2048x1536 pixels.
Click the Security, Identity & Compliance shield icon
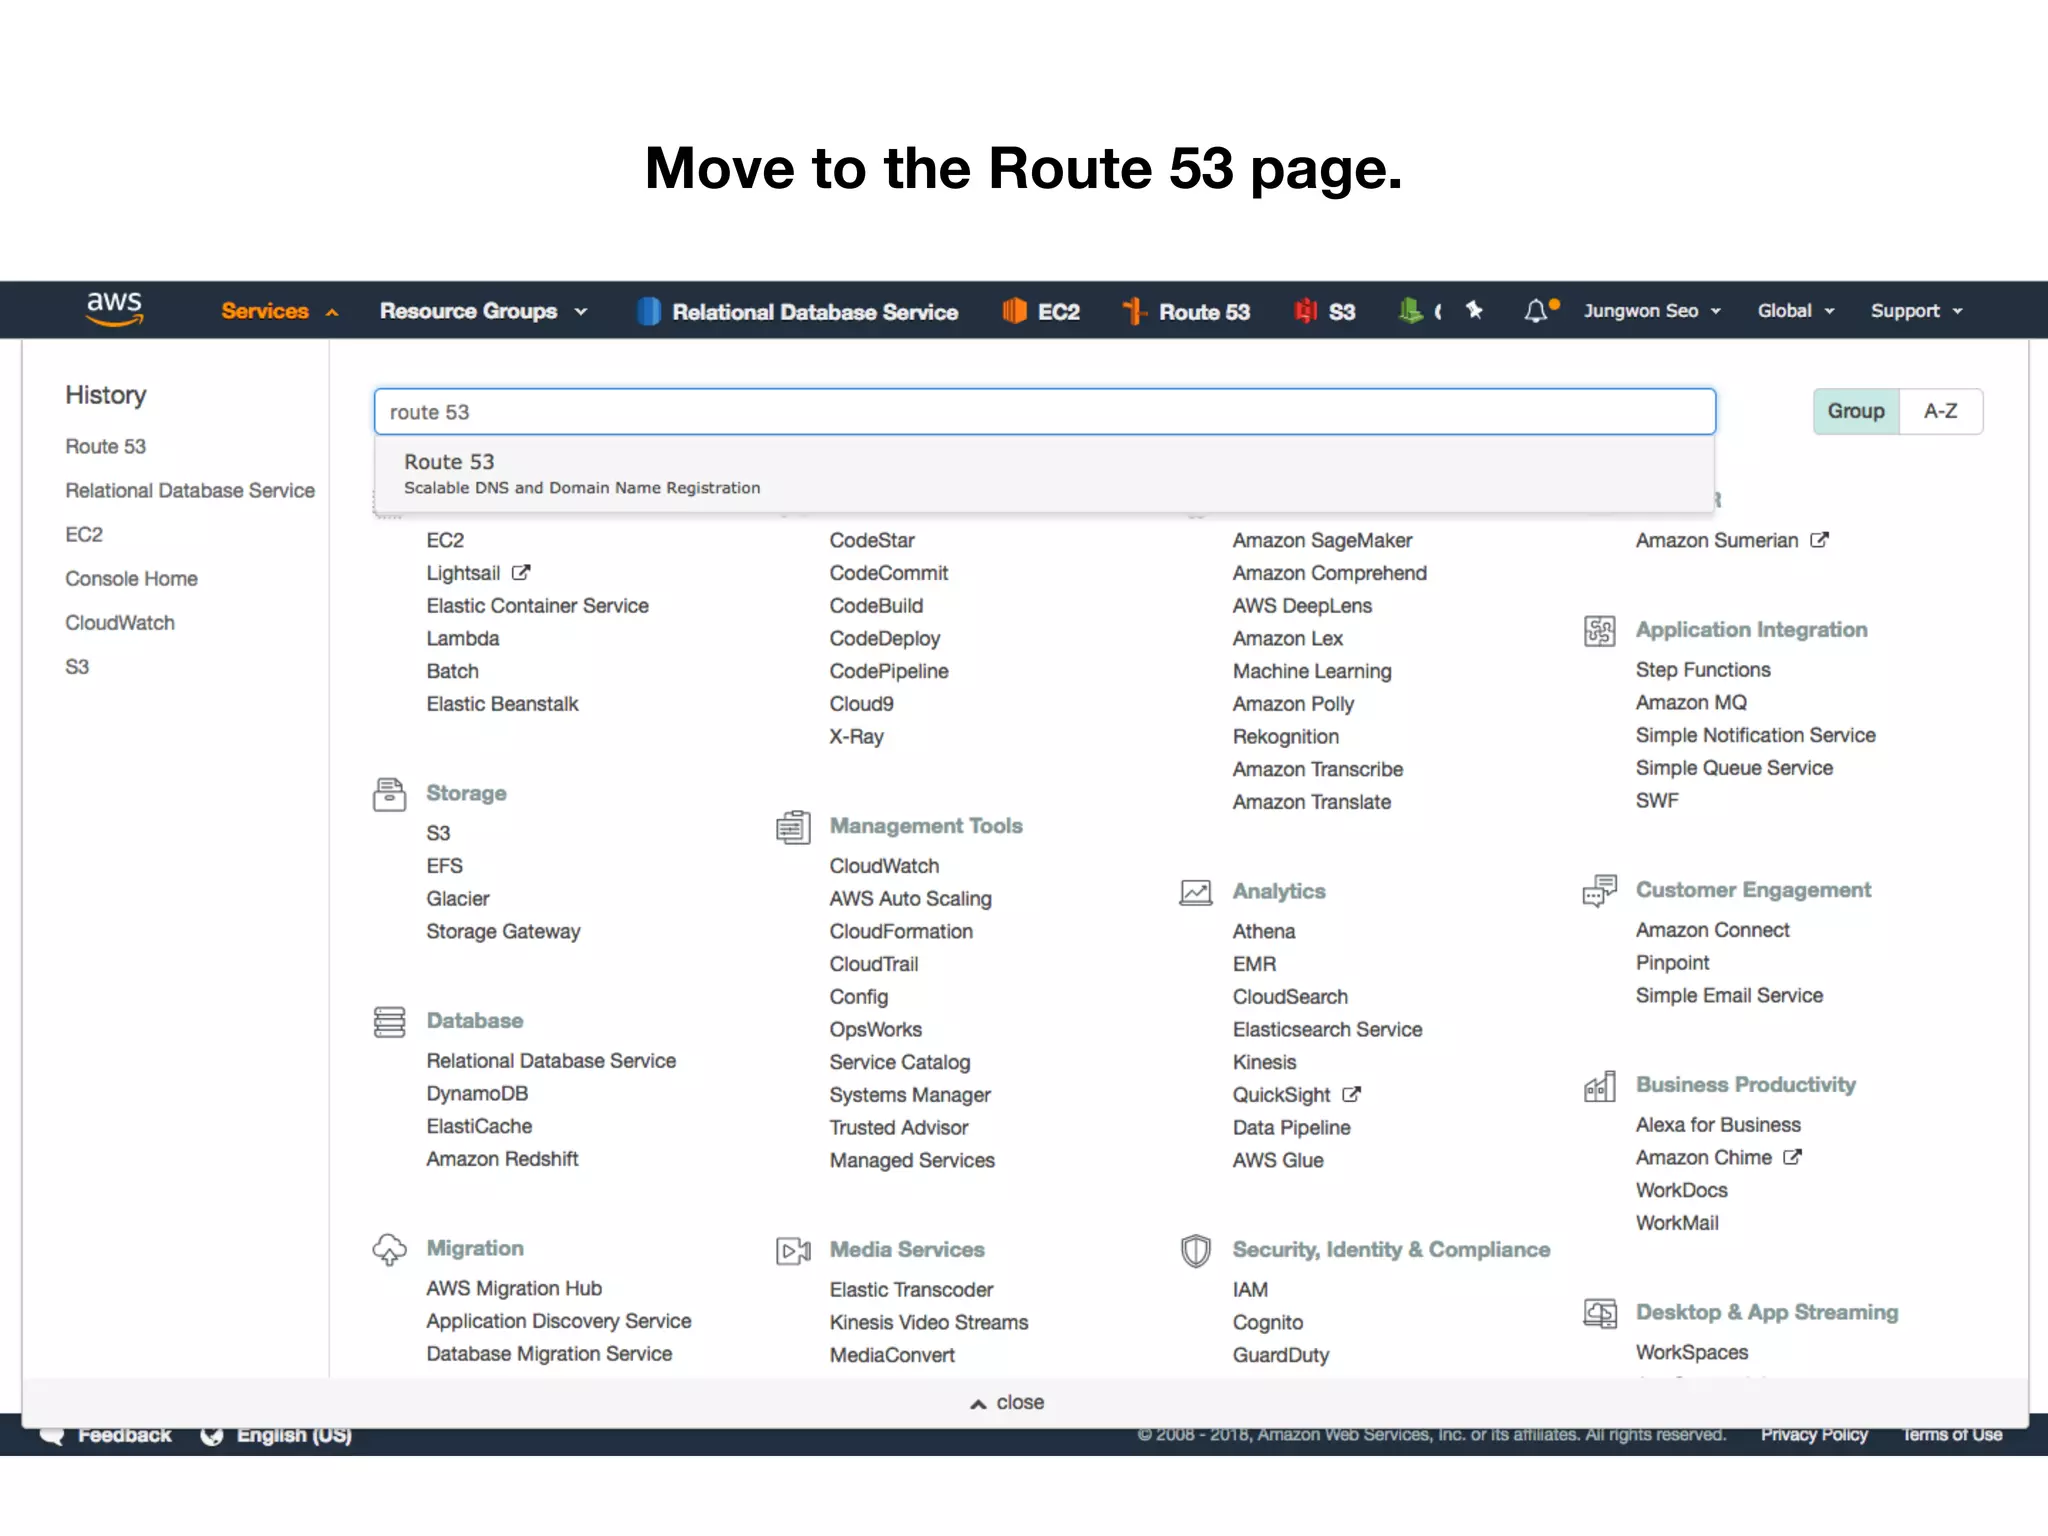click(1196, 1251)
